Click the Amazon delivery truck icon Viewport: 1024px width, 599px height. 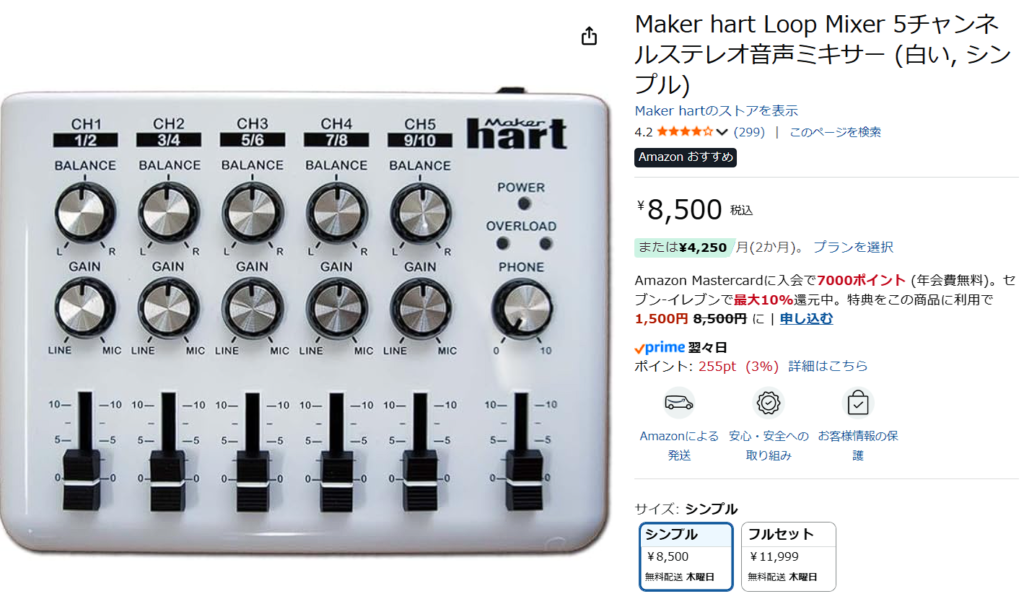[x=679, y=403]
